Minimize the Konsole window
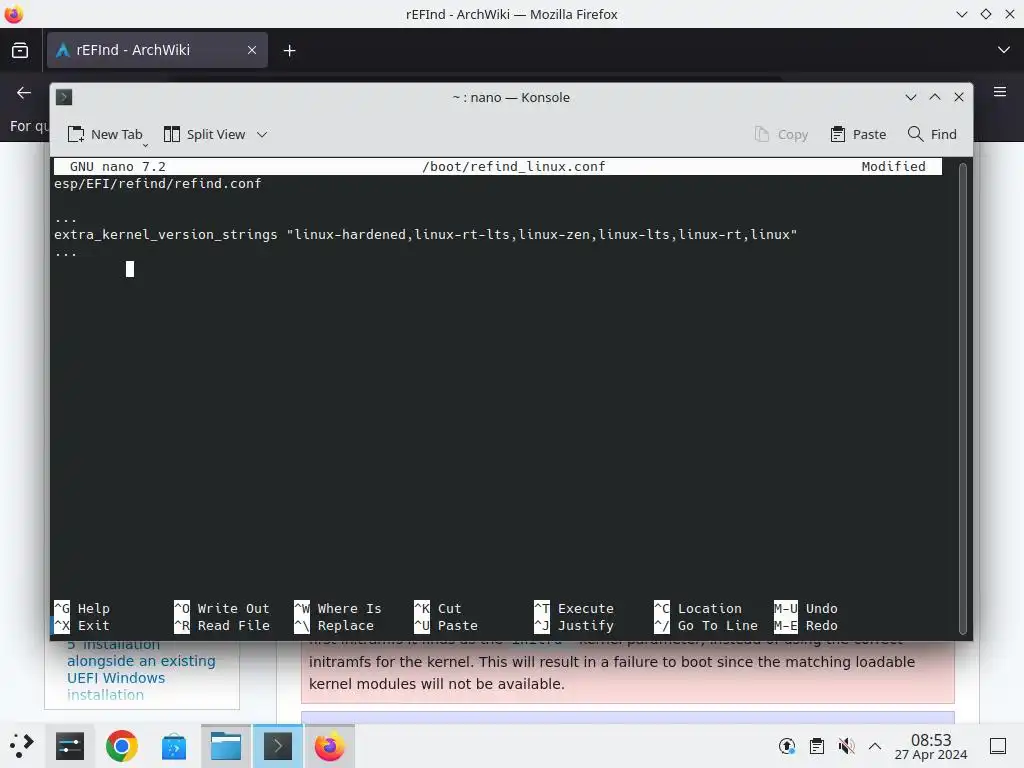Image resolution: width=1024 pixels, height=768 pixels. pos(911,97)
